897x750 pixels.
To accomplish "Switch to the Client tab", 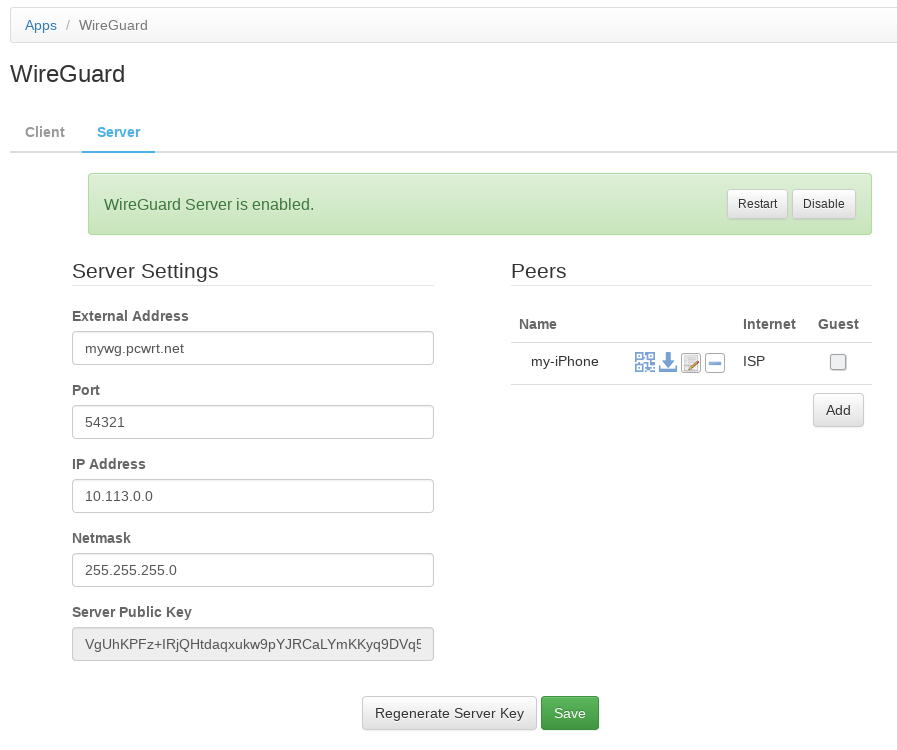I will coord(45,132).
